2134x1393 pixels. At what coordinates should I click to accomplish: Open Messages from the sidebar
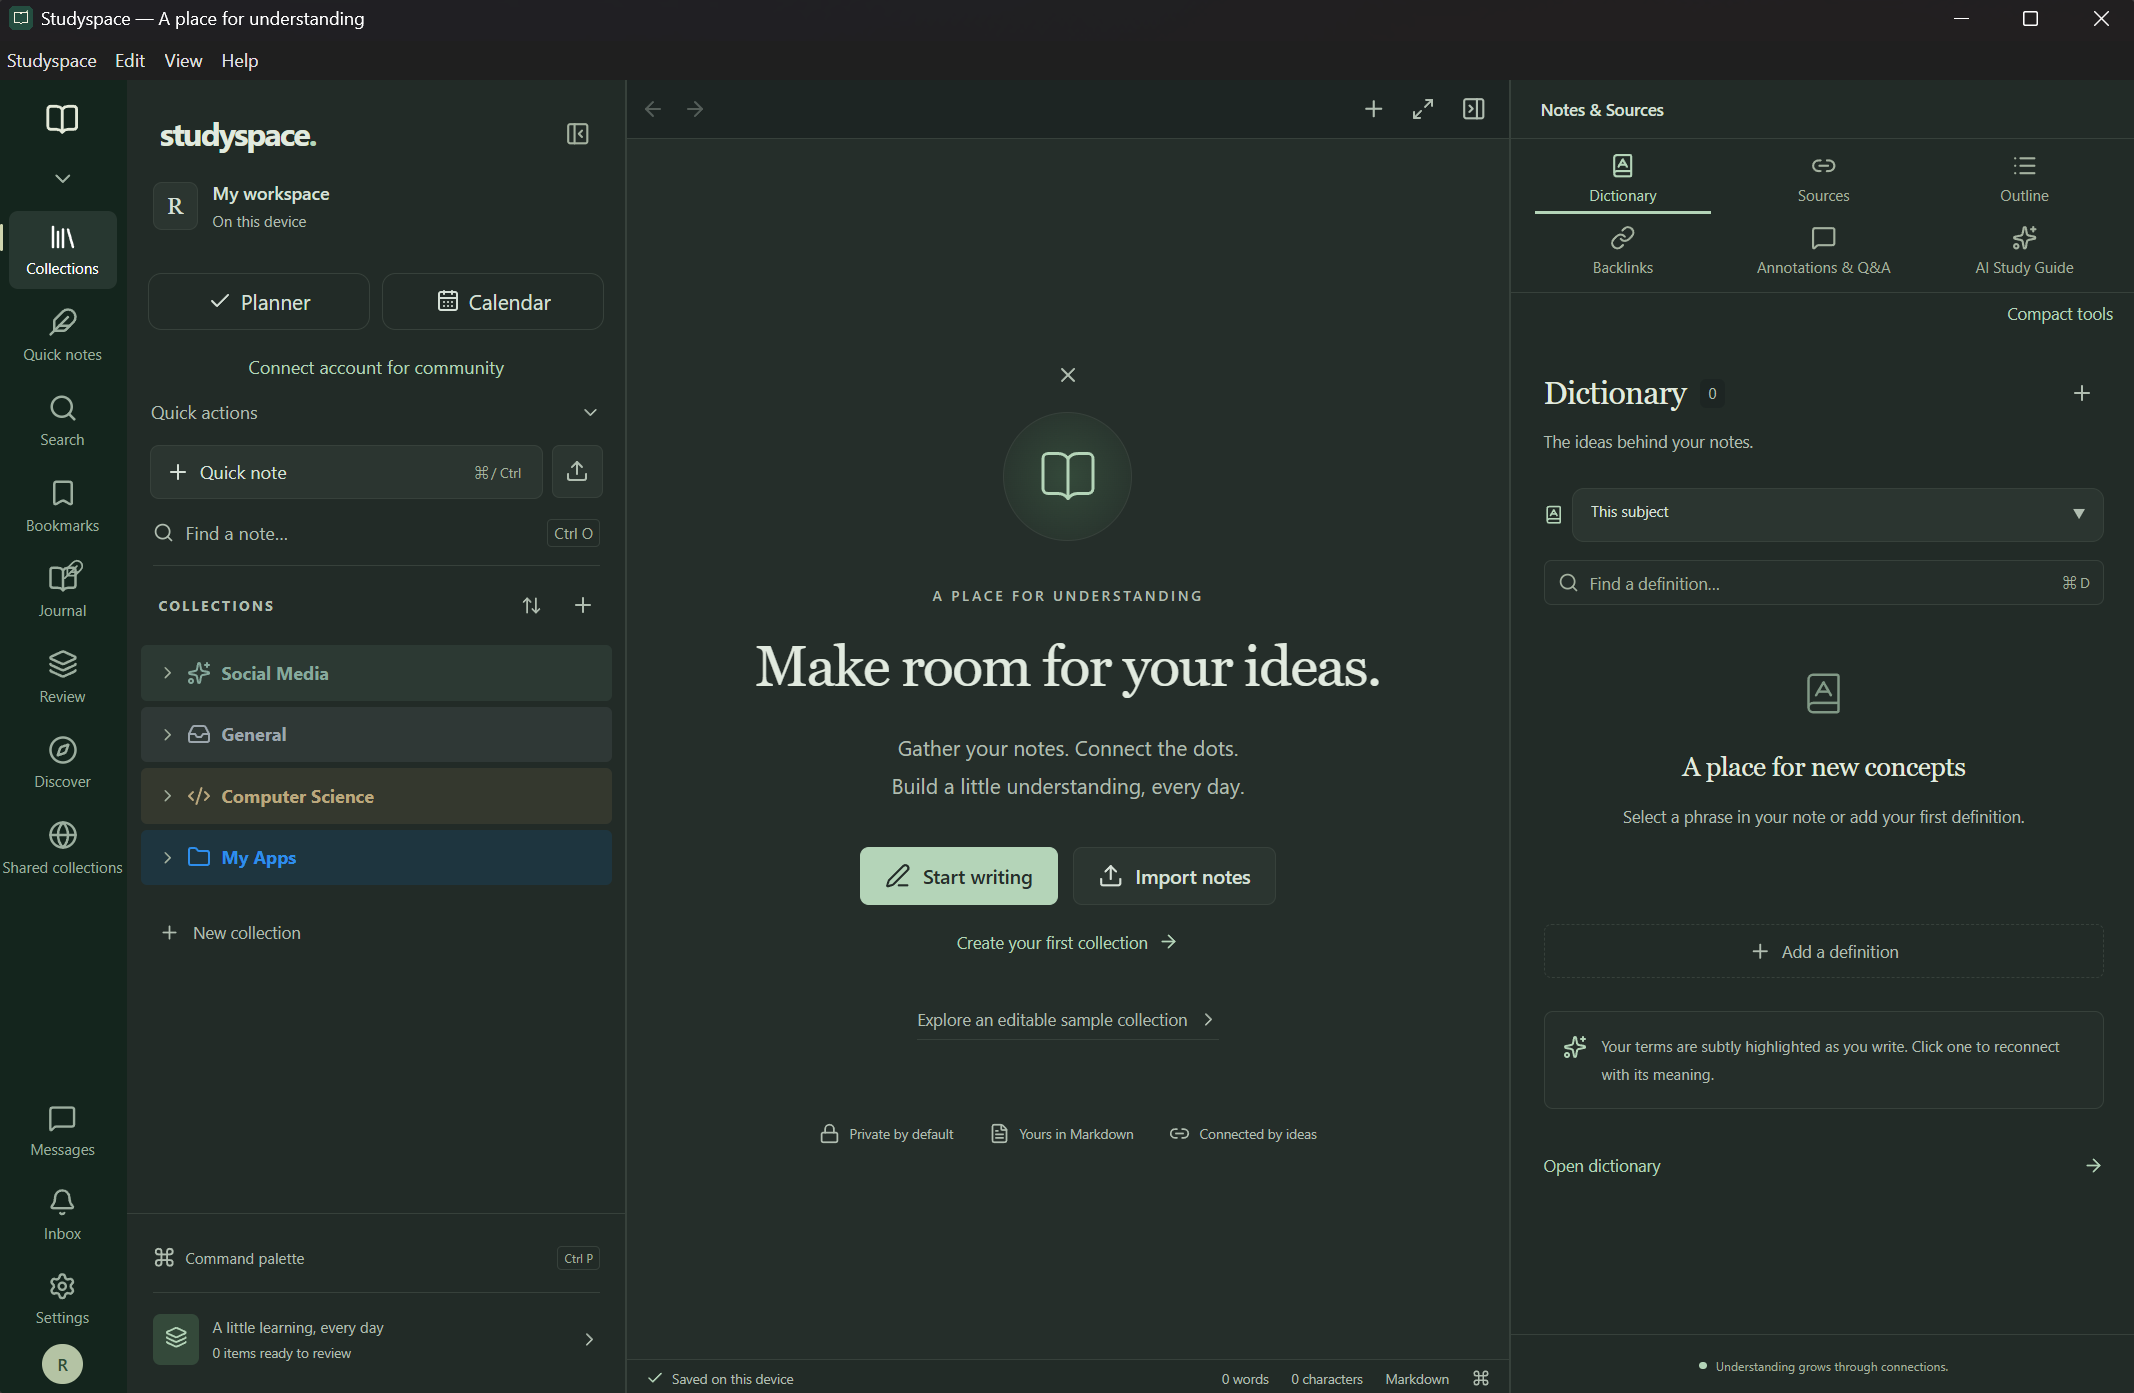click(62, 1131)
